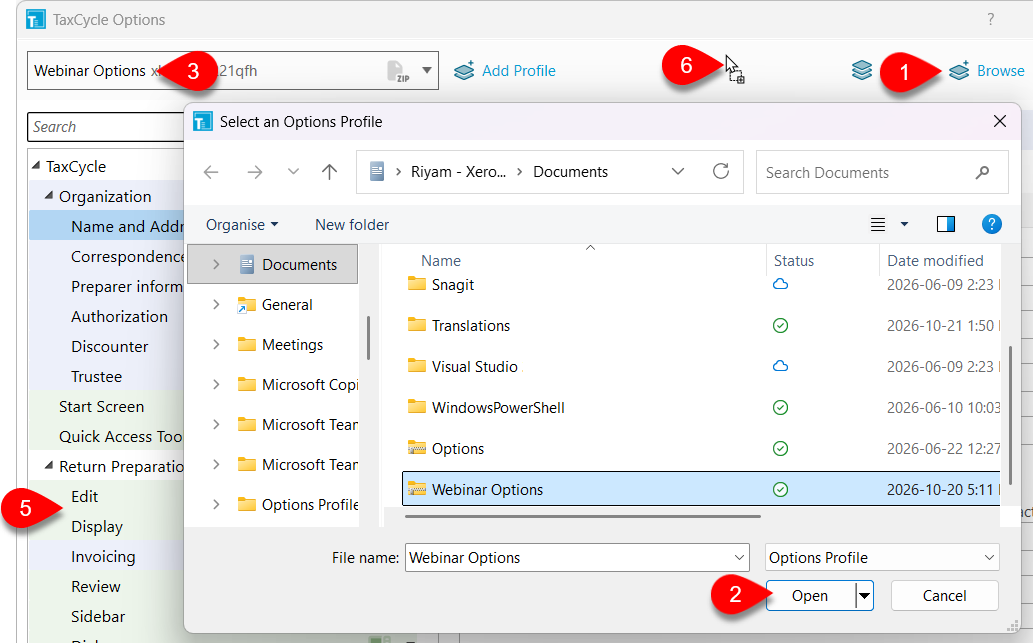Go up one folder level
Viewport: 1033px width, 643px height.
coord(329,172)
